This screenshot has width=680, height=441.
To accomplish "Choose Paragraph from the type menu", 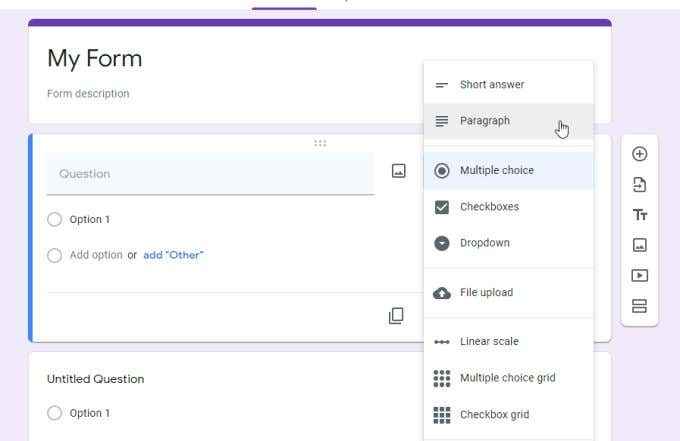I will click(x=508, y=121).
